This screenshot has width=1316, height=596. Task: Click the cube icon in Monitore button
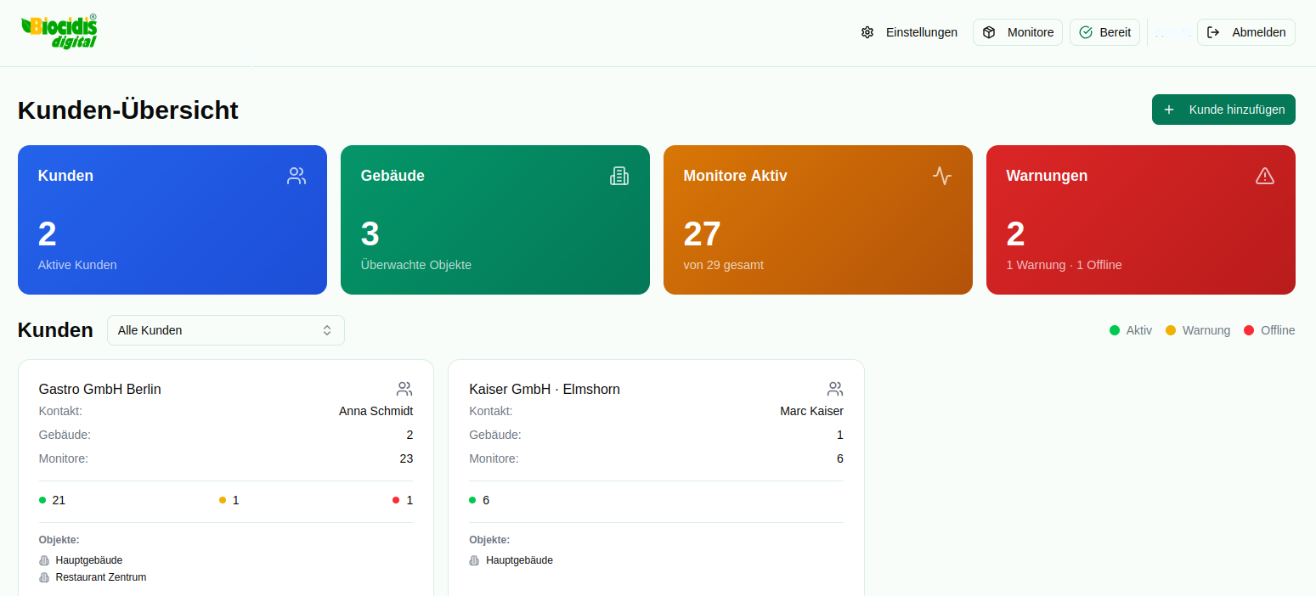click(989, 32)
